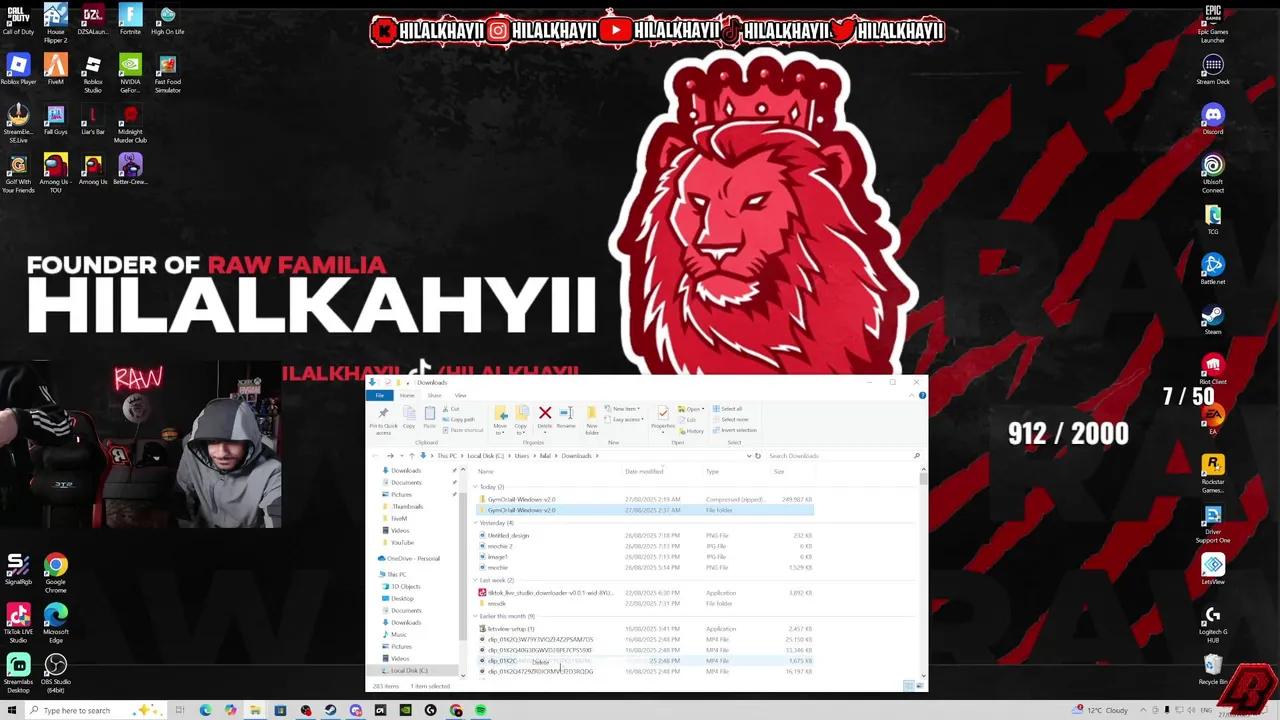
Task: Click the Refresh button beside address bar
Action: (x=757, y=456)
